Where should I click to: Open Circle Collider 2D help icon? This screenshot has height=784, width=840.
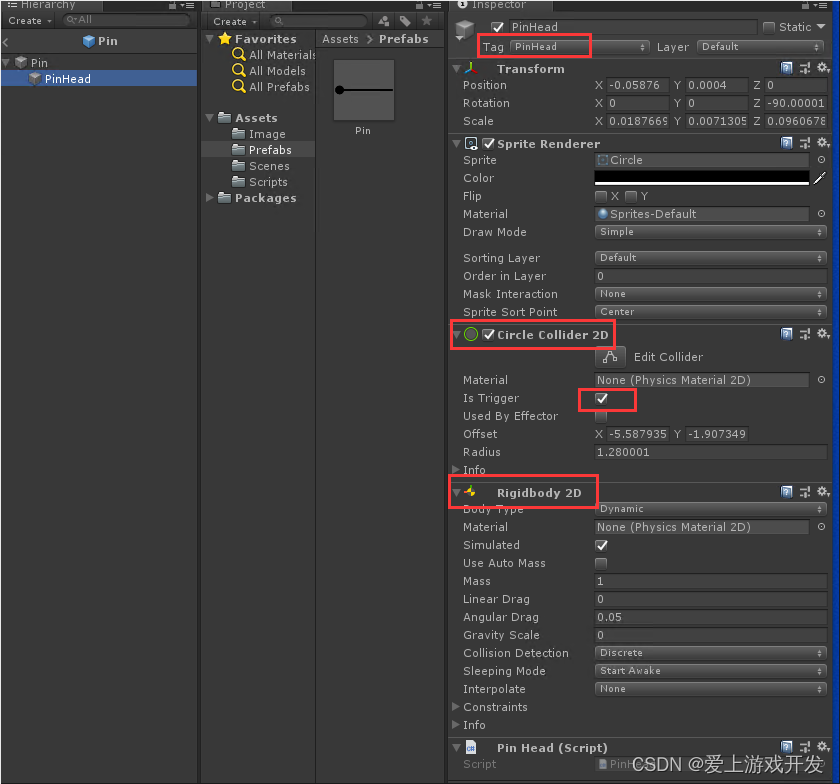[786, 334]
